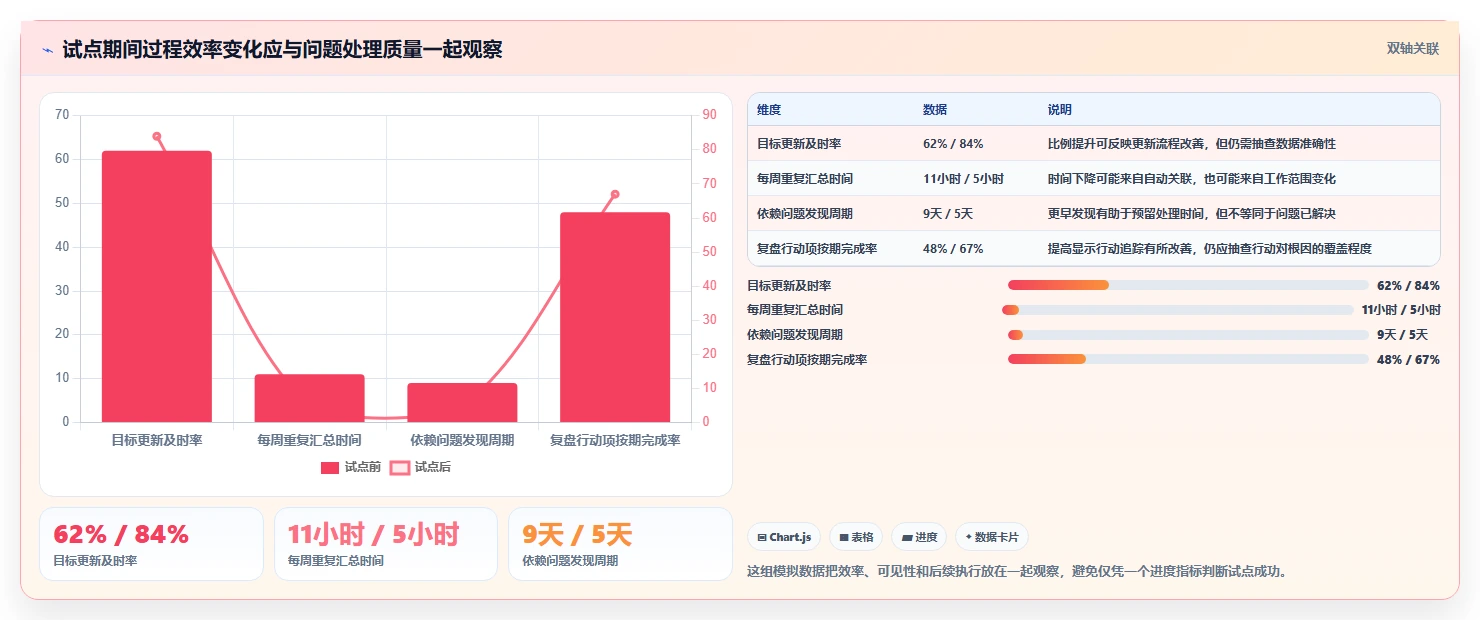
Task: Click x-axis label 依赖问题发现周期
Action: tap(462, 440)
